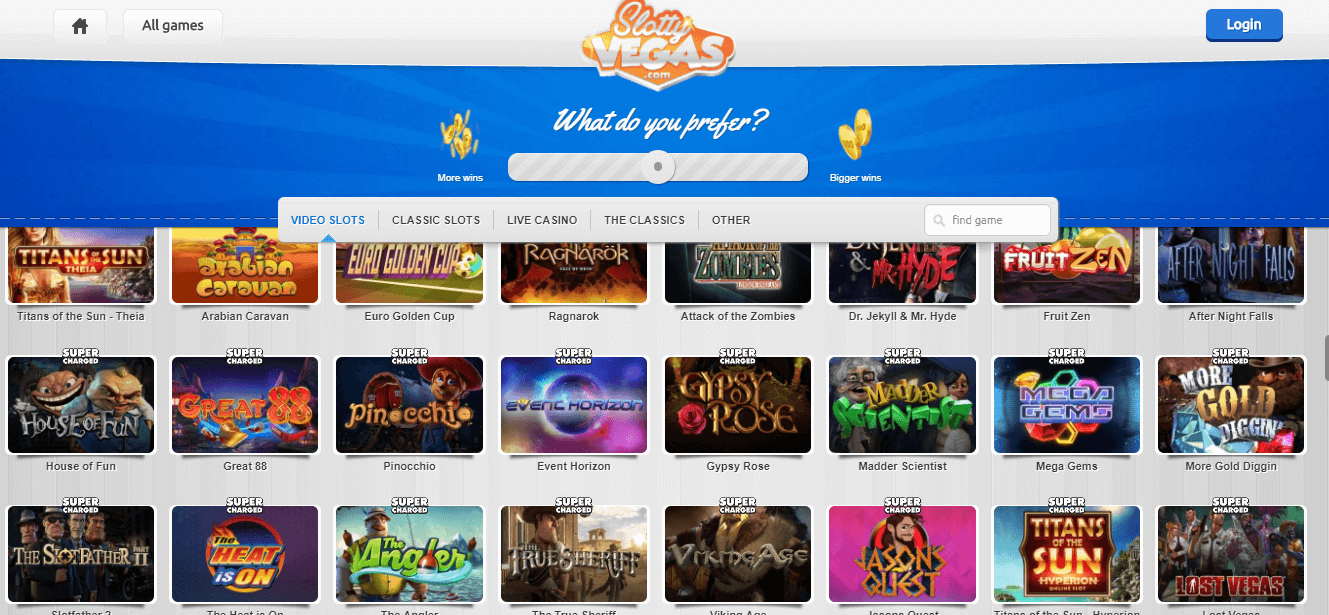
Task: Select the Jason's Quest thumbnail
Action: (x=903, y=554)
